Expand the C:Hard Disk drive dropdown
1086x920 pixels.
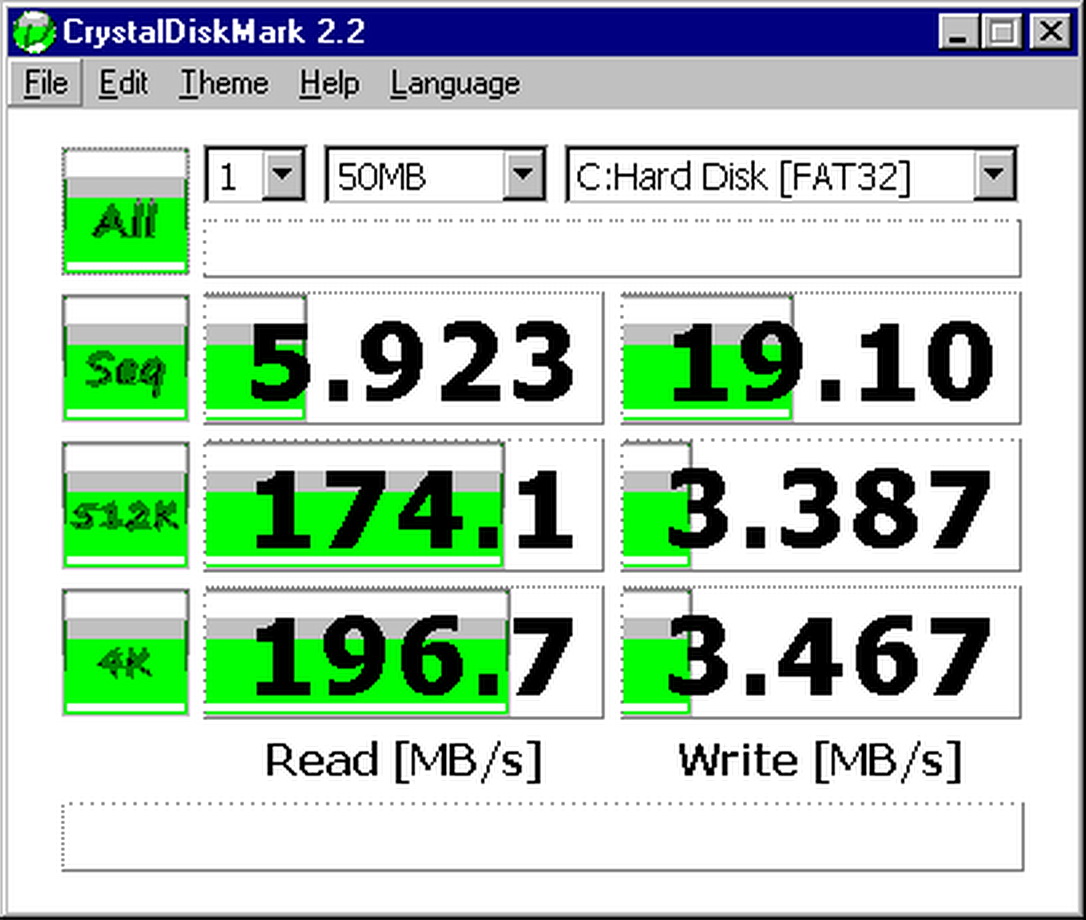pos(994,174)
